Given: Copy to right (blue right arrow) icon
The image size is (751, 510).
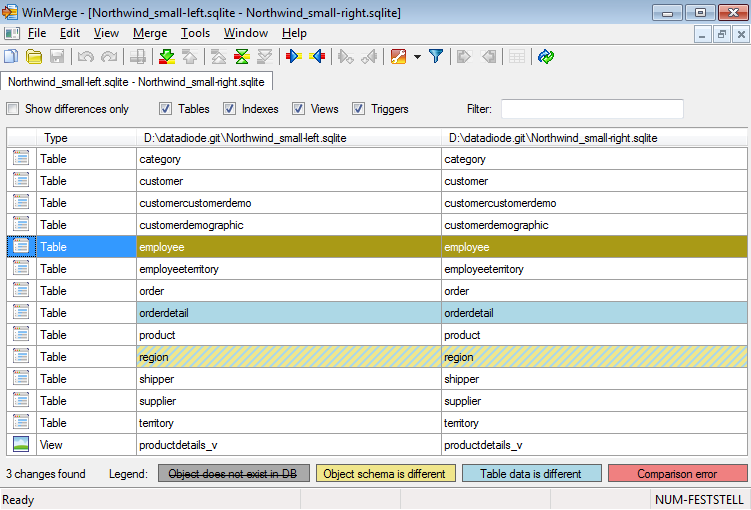Looking at the screenshot, I should click(x=294, y=57).
